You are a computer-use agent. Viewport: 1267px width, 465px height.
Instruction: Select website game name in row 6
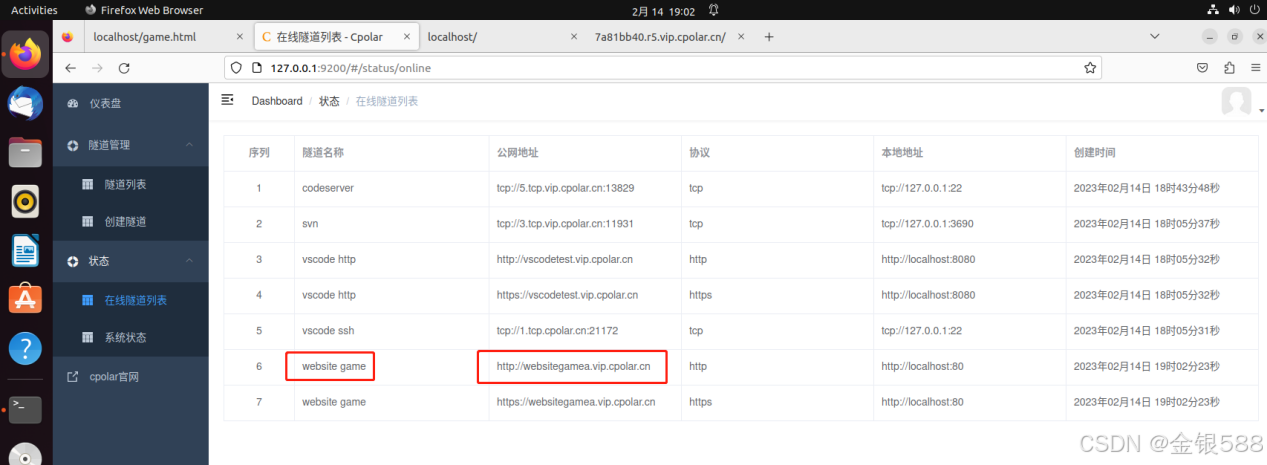click(334, 366)
